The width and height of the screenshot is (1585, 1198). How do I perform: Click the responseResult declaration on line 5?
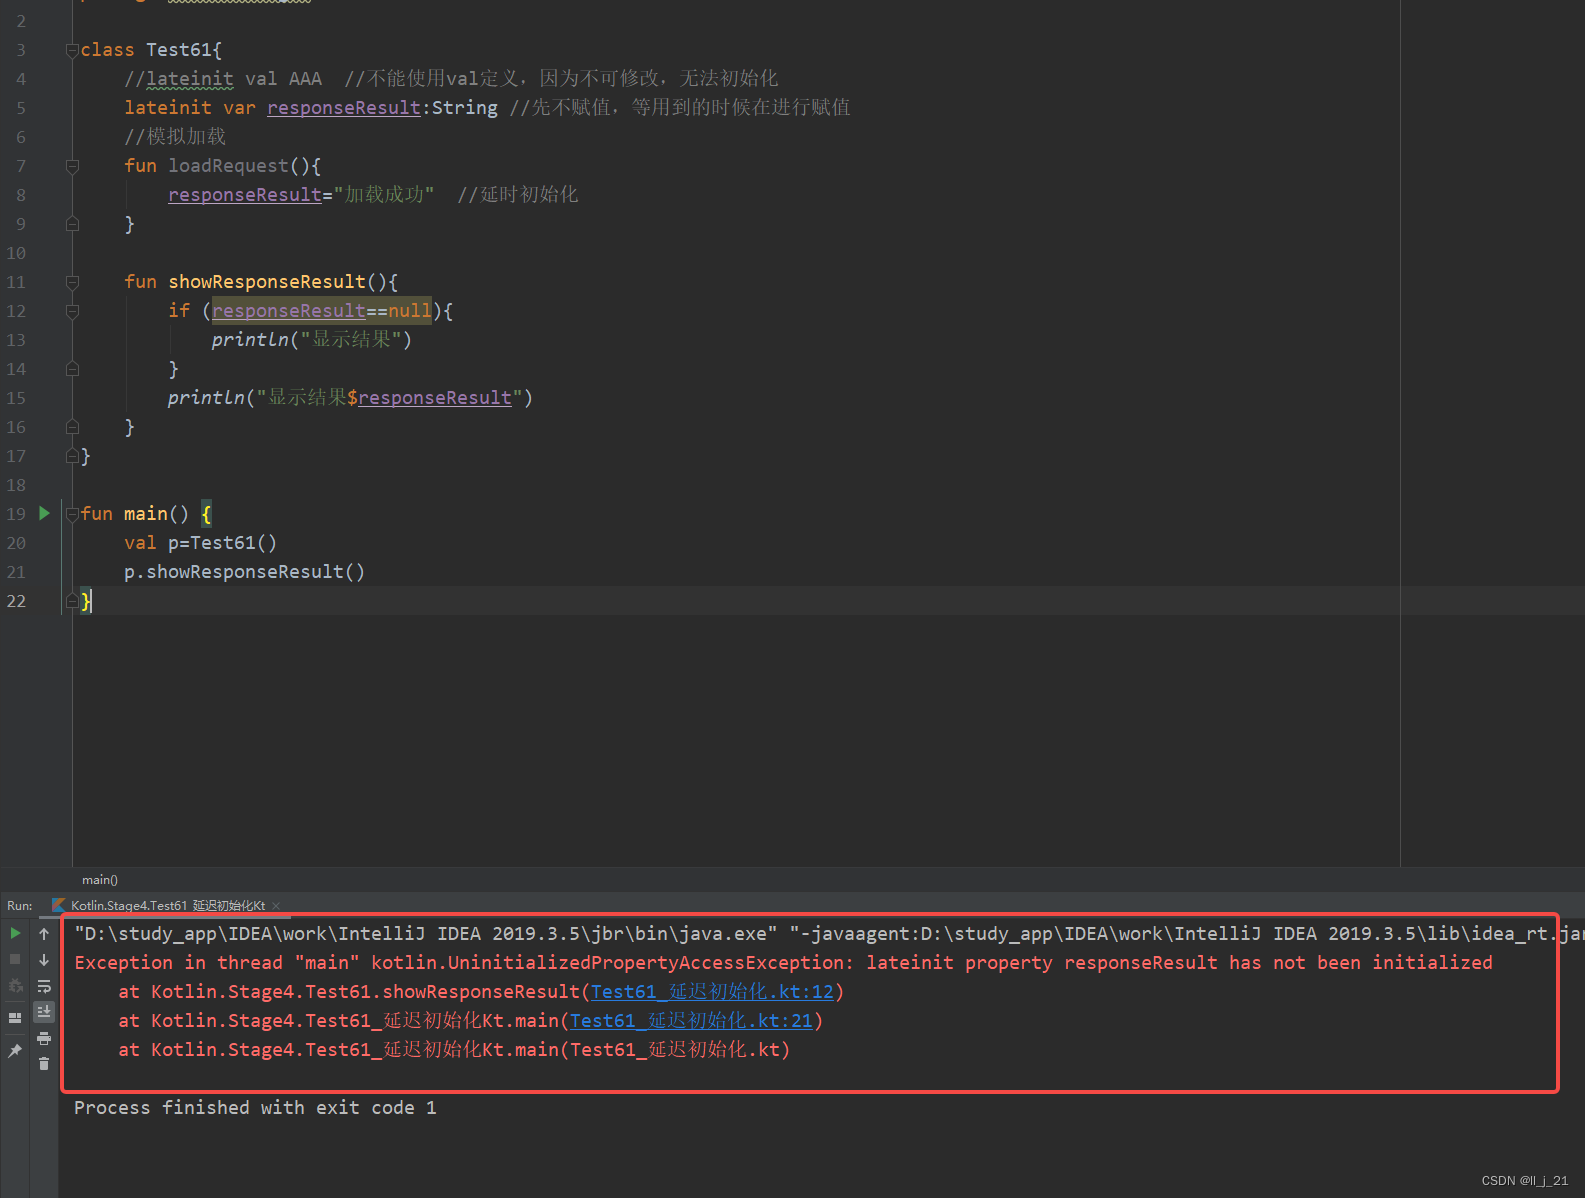pyautogui.click(x=344, y=108)
